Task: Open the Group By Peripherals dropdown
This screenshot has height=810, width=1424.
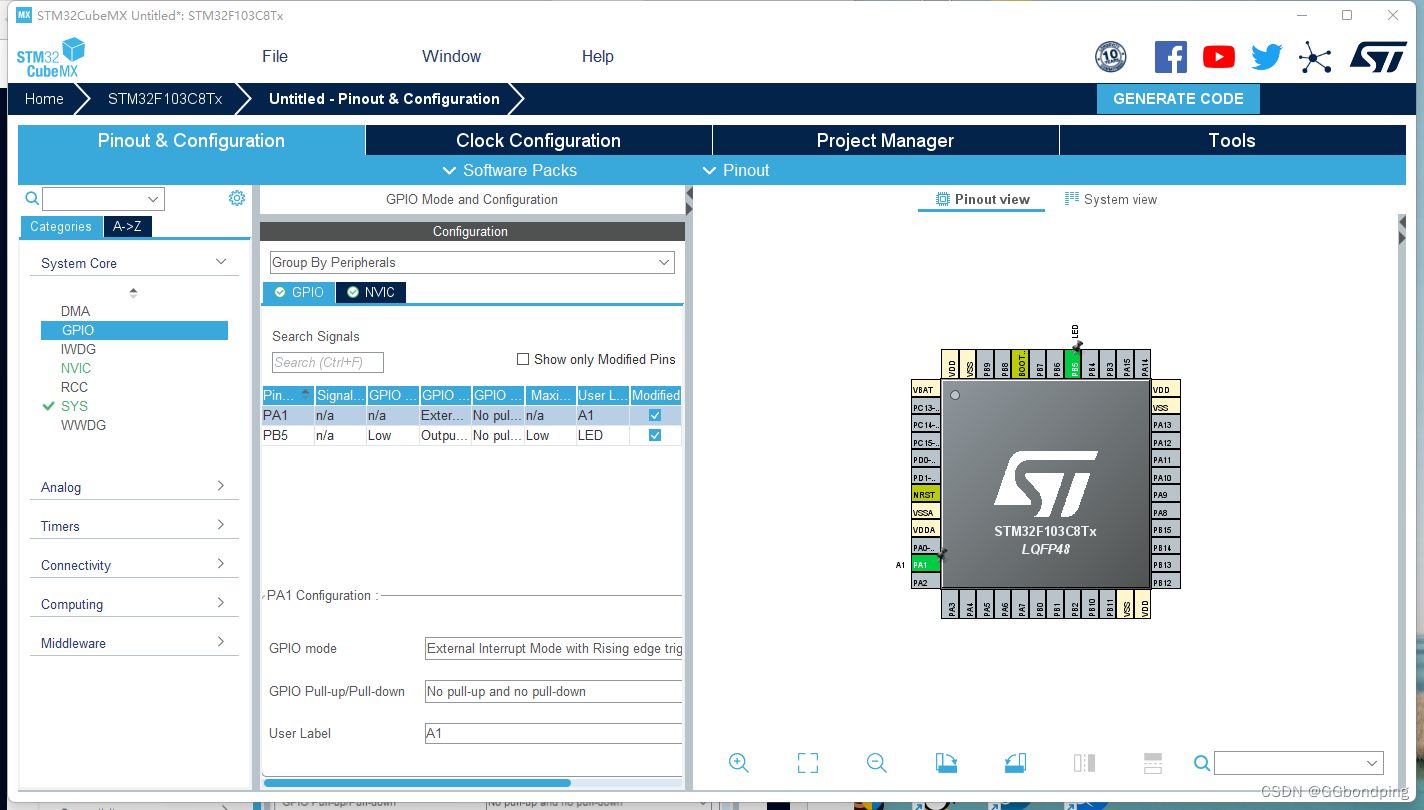Action: [x=472, y=262]
